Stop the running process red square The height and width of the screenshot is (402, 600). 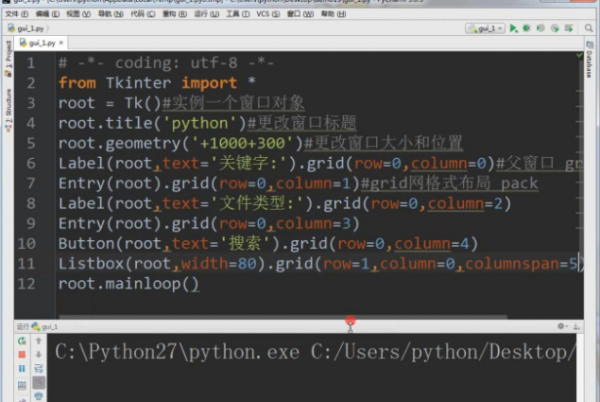(x=22, y=354)
